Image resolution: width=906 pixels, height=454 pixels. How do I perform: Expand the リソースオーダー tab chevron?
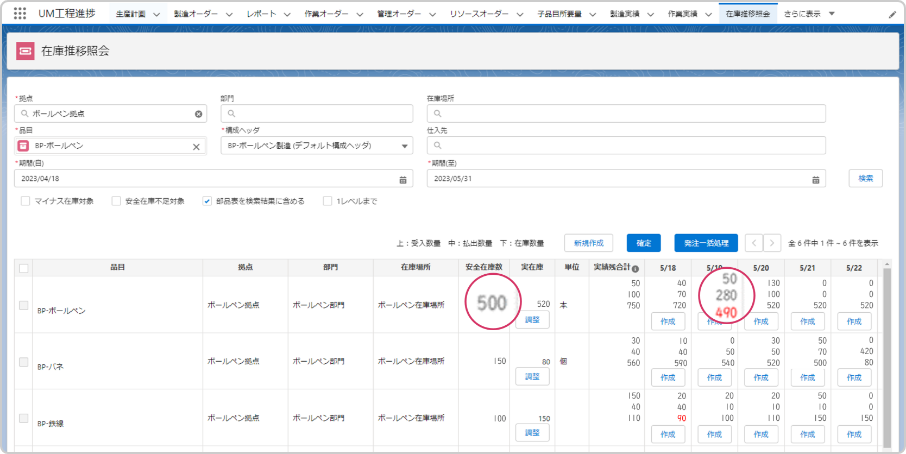click(x=519, y=14)
